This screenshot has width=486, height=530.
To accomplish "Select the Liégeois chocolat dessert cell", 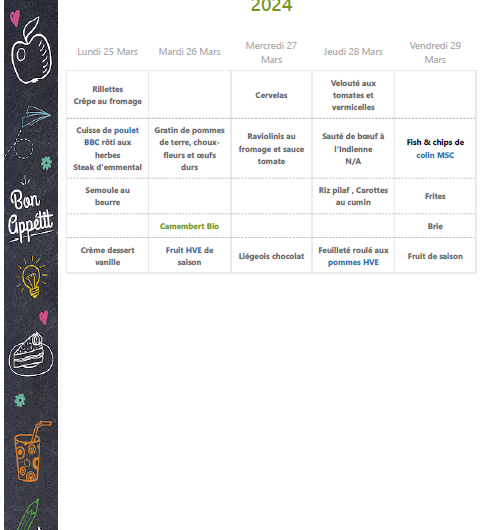I will 271,256.
